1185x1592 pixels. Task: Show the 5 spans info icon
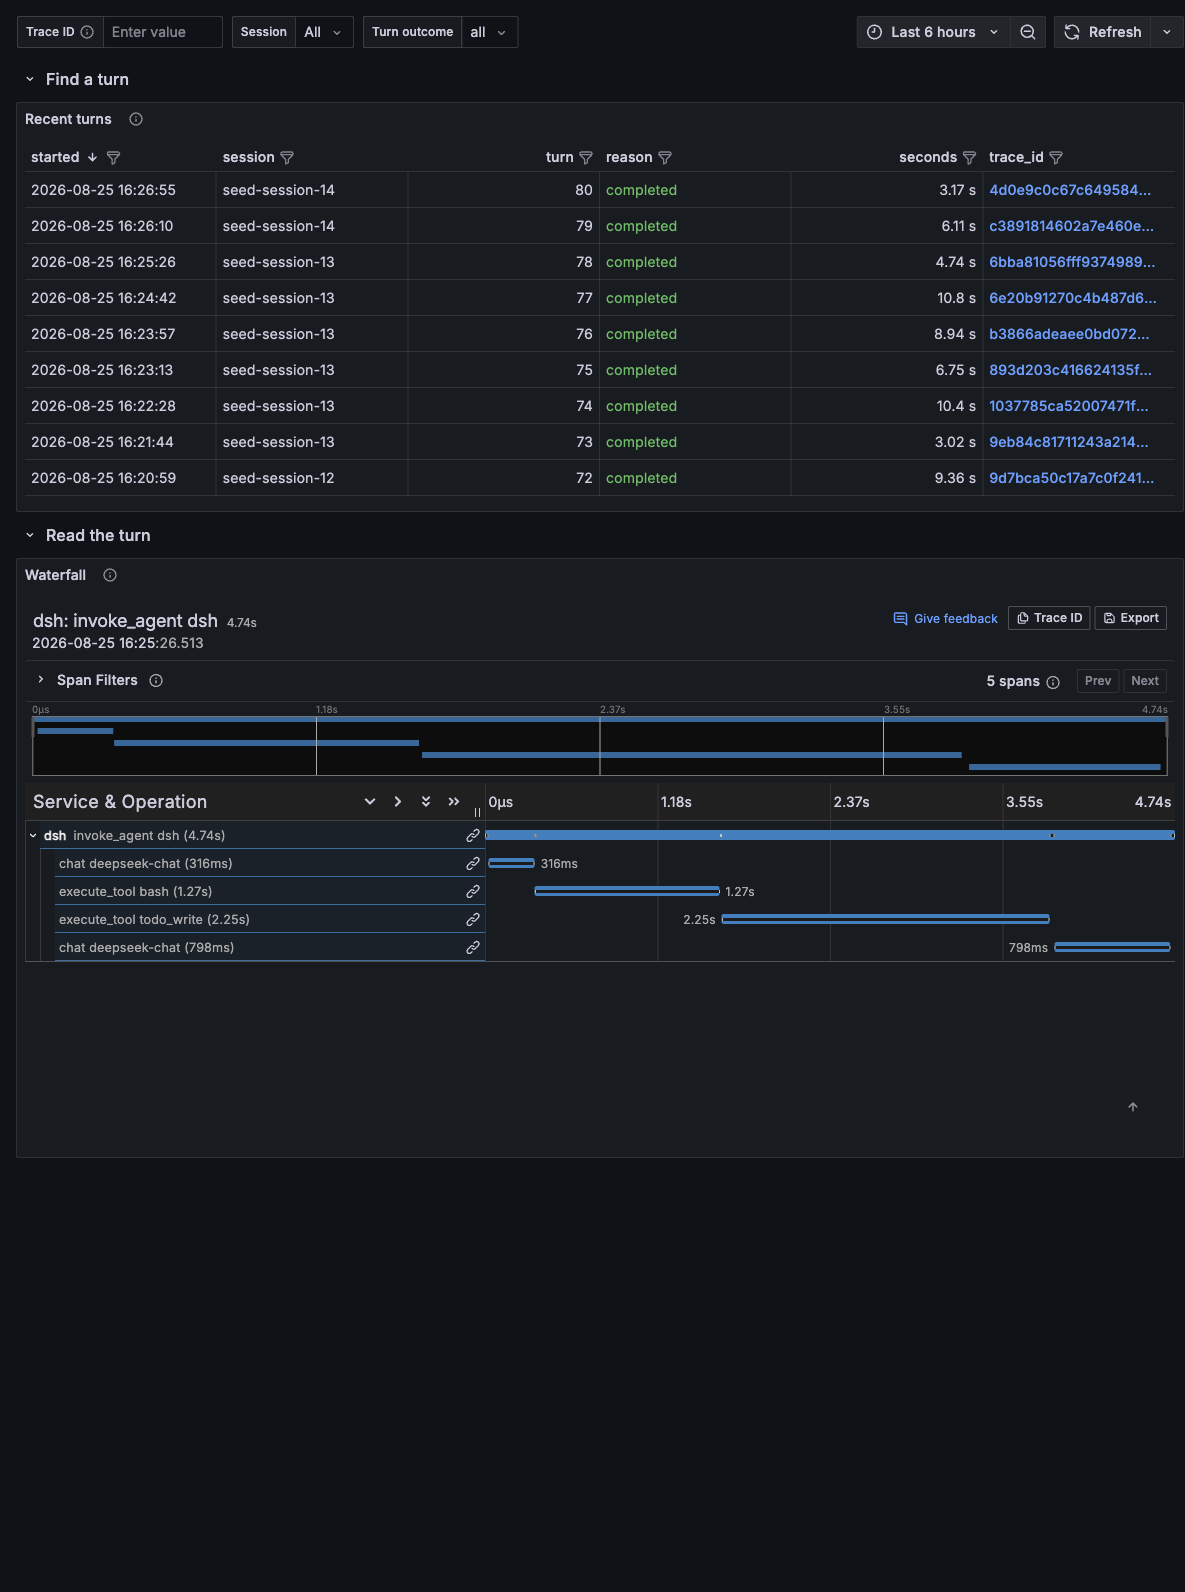(1053, 682)
